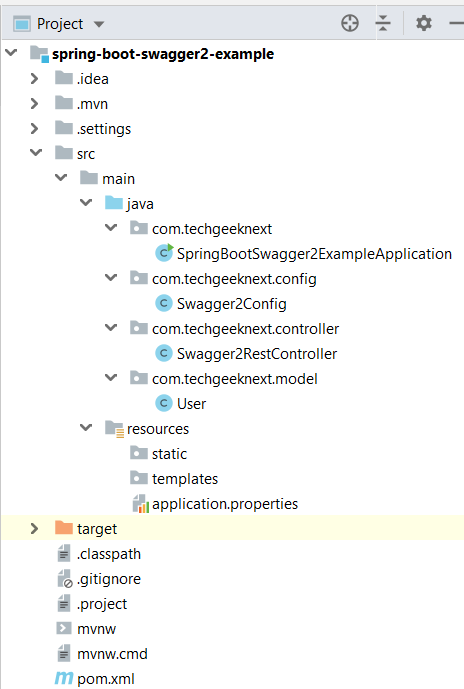Click the application.properties file icon
Image resolution: width=464 pixels, height=689 pixels.
(x=140, y=504)
